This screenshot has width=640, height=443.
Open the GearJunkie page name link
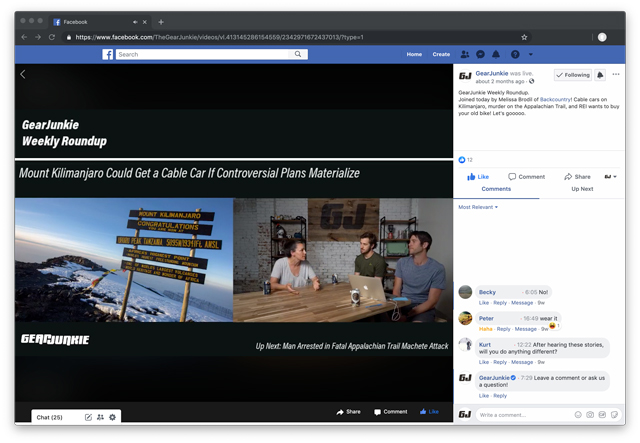tap(492, 73)
